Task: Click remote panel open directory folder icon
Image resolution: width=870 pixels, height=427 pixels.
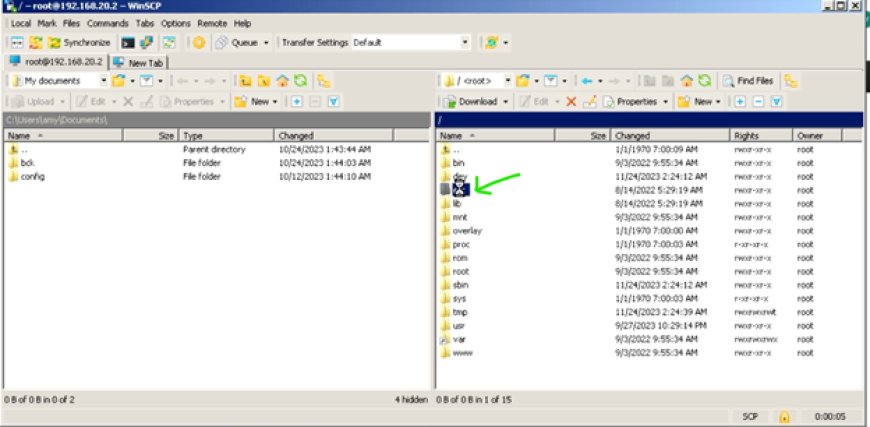Action: pyautogui.click(x=522, y=81)
